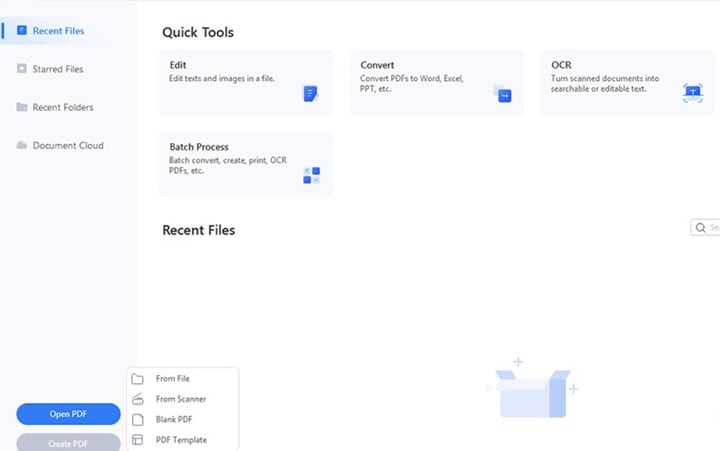Image resolution: width=720 pixels, height=451 pixels.
Task: Click the Batch Process icon
Action: (x=311, y=175)
